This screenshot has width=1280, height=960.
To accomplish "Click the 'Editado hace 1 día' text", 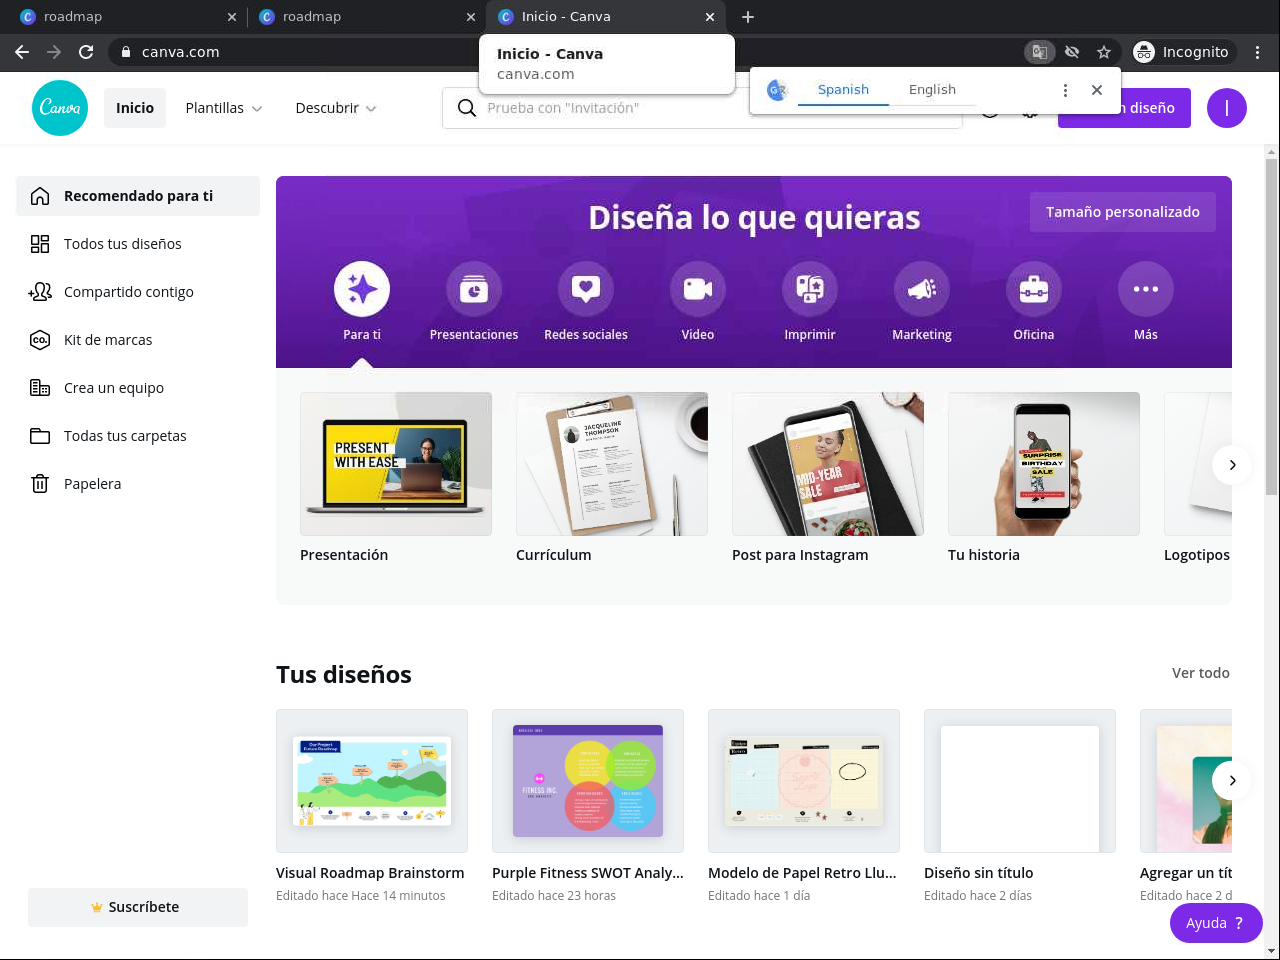I will [x=759, y=896].
